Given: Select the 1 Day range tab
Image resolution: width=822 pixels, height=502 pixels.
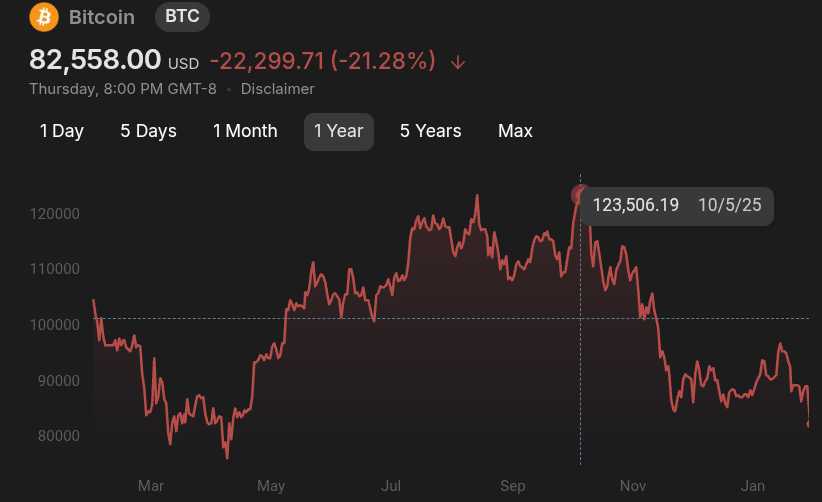Looking at the screenshot, I should (x=61, y=131).
